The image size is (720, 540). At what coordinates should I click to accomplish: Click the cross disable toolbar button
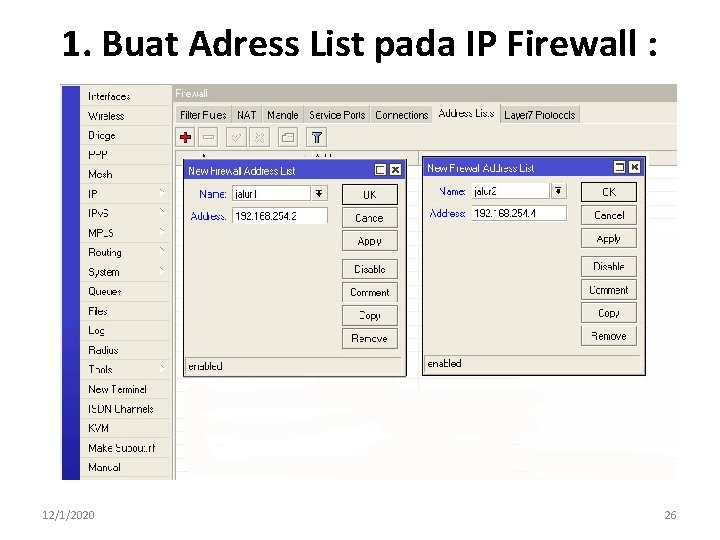click(259, 137)
